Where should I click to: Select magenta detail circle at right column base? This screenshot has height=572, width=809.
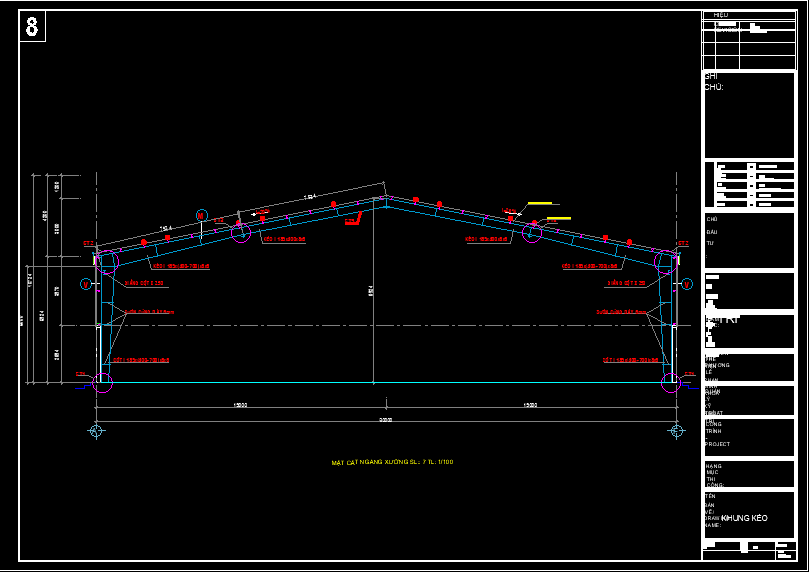(671, 383)
